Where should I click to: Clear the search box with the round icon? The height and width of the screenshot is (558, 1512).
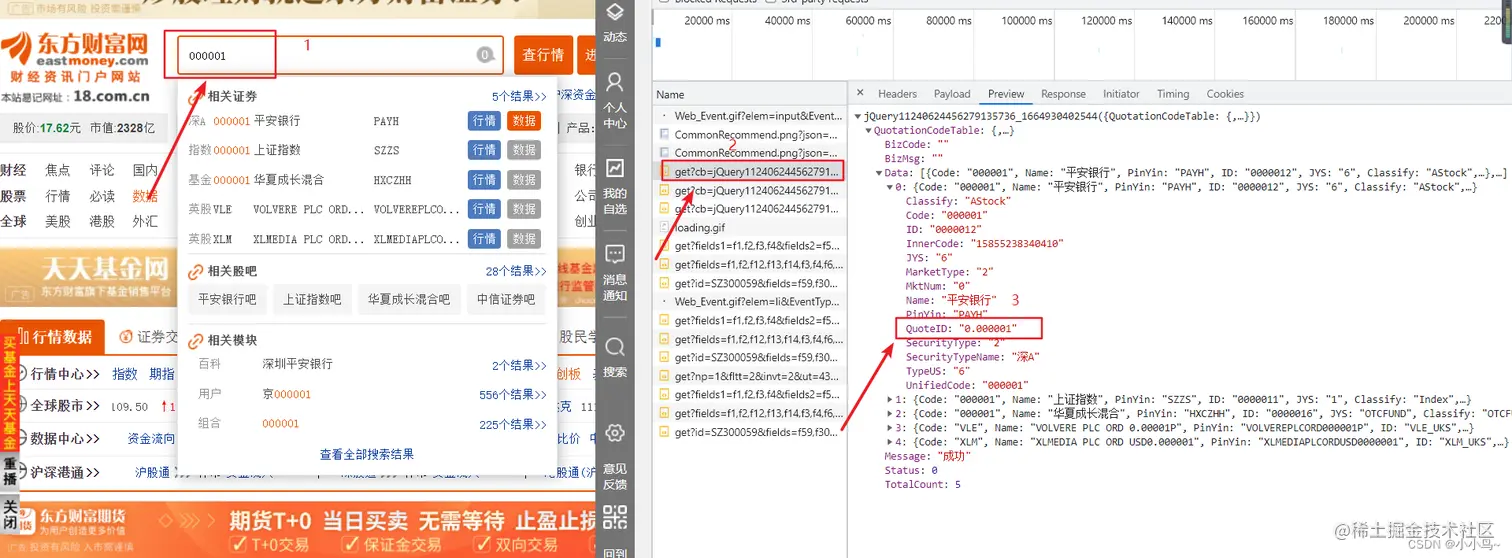pos(485,56)
